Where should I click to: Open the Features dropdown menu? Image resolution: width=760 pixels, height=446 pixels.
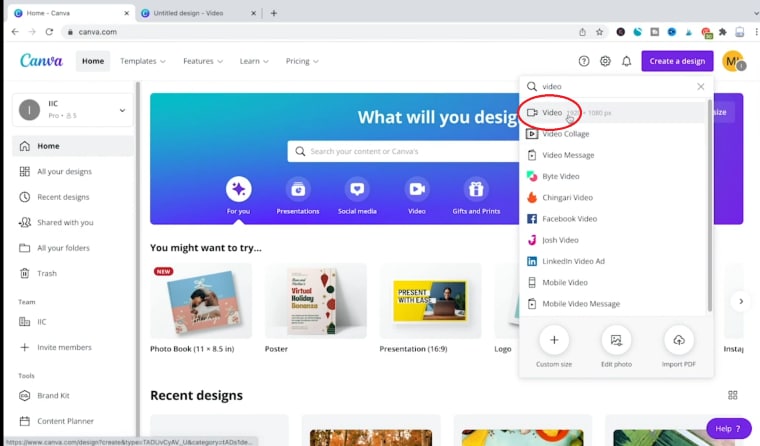pyautogui.click(x=203, y=61)
